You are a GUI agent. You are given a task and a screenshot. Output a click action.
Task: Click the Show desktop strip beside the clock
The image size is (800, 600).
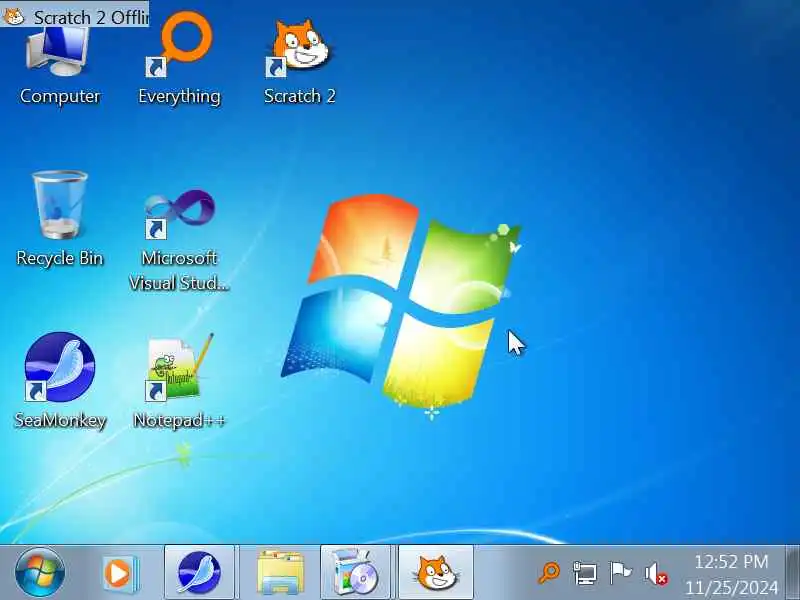pos(792,572)
